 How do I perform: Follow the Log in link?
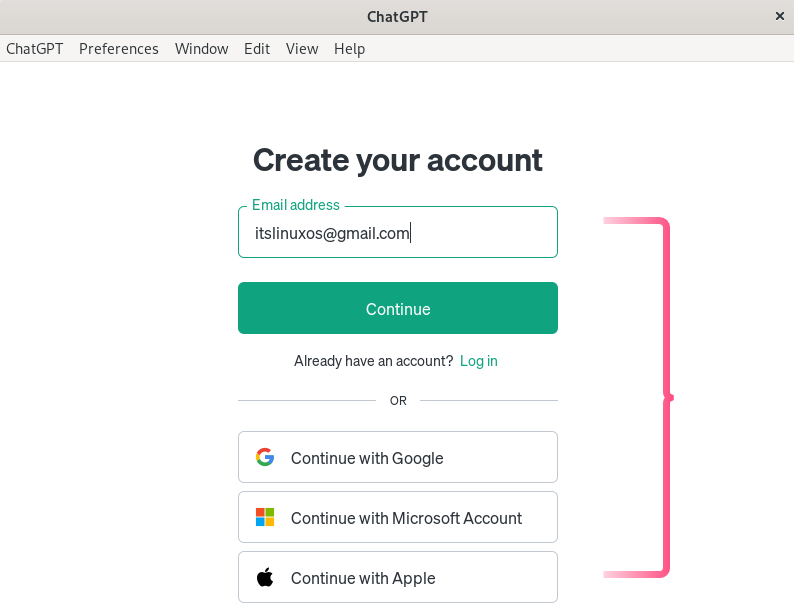click(479, 361)
